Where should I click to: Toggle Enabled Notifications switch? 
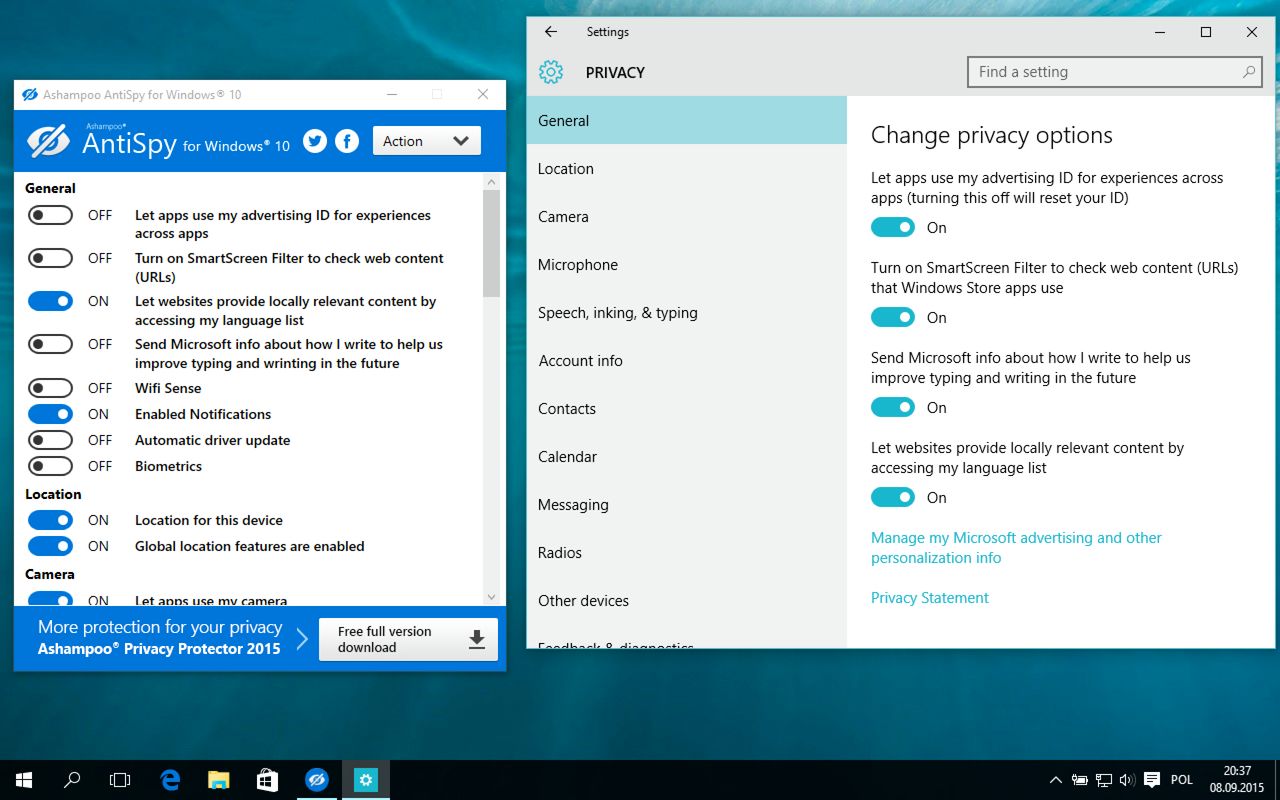coord(50,414)
